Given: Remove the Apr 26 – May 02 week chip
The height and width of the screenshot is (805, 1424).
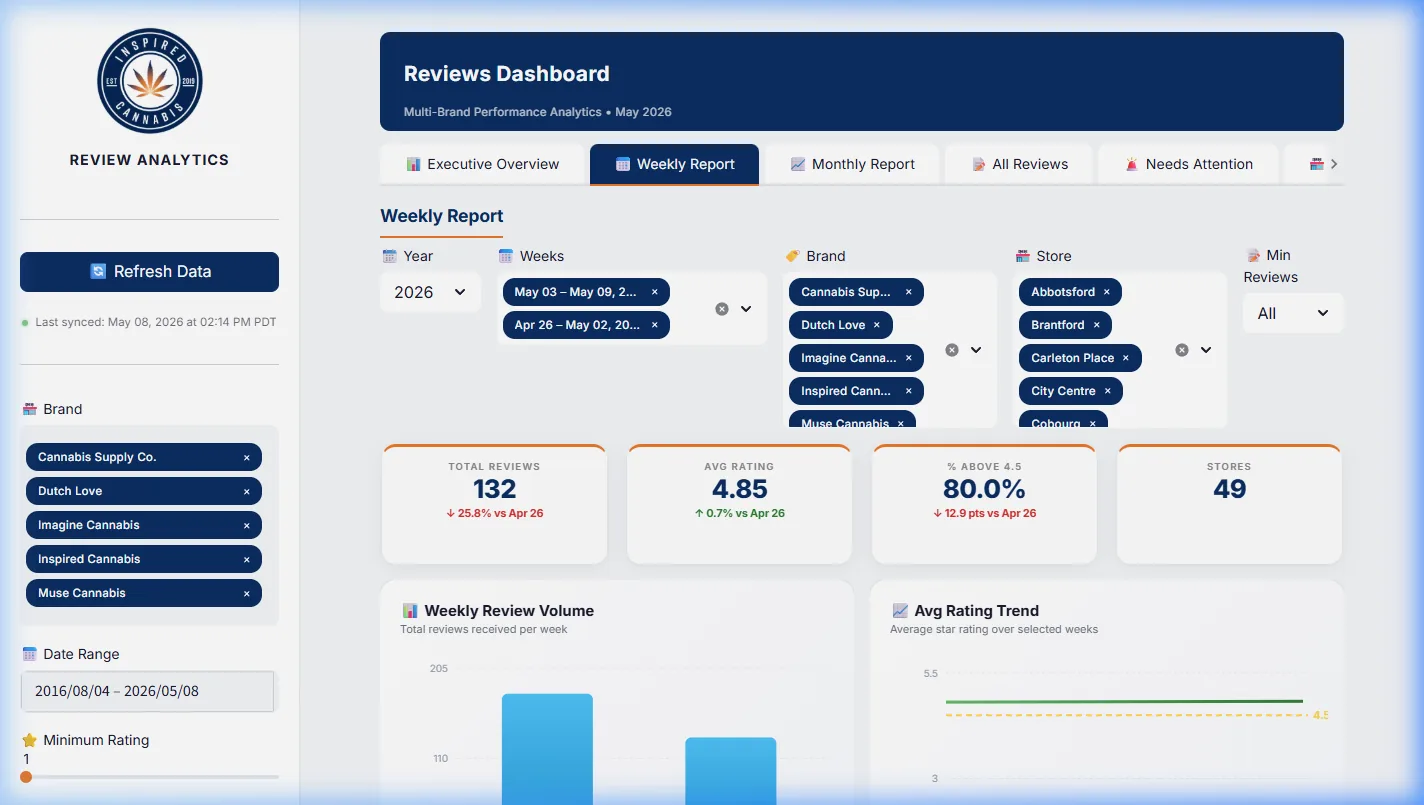Looking at the screenshot, I should [655, 325].
